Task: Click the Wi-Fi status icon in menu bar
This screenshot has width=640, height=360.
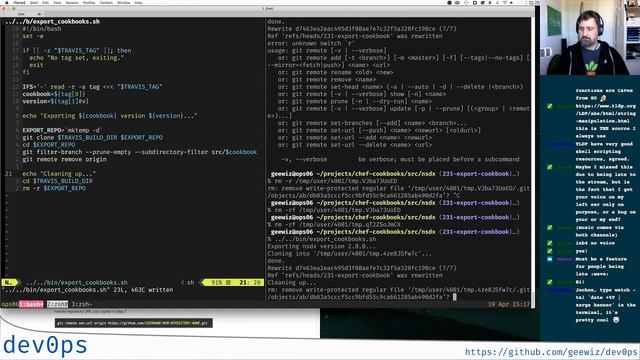Action: [x=504, y=2]
